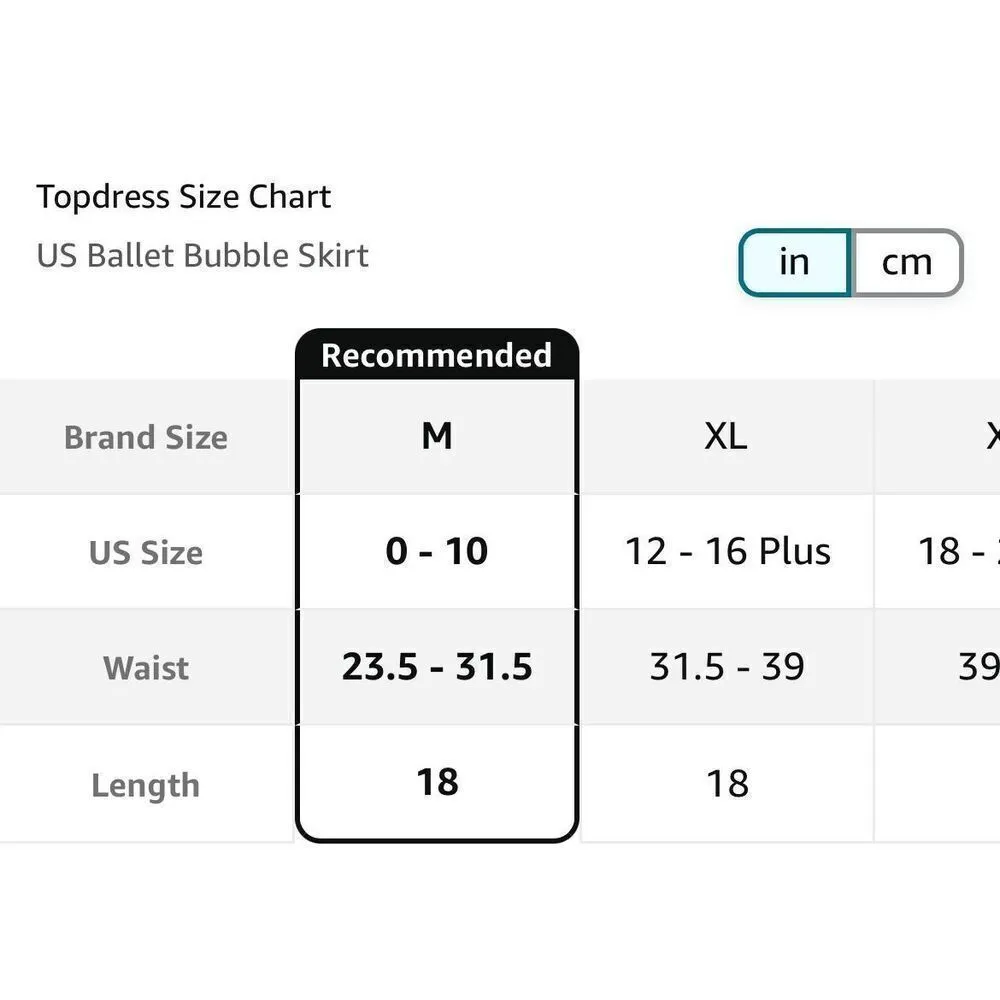Screen dimensions: 1000x1000
Task: Select the XL brand size column
Action: tap(726, 437)
